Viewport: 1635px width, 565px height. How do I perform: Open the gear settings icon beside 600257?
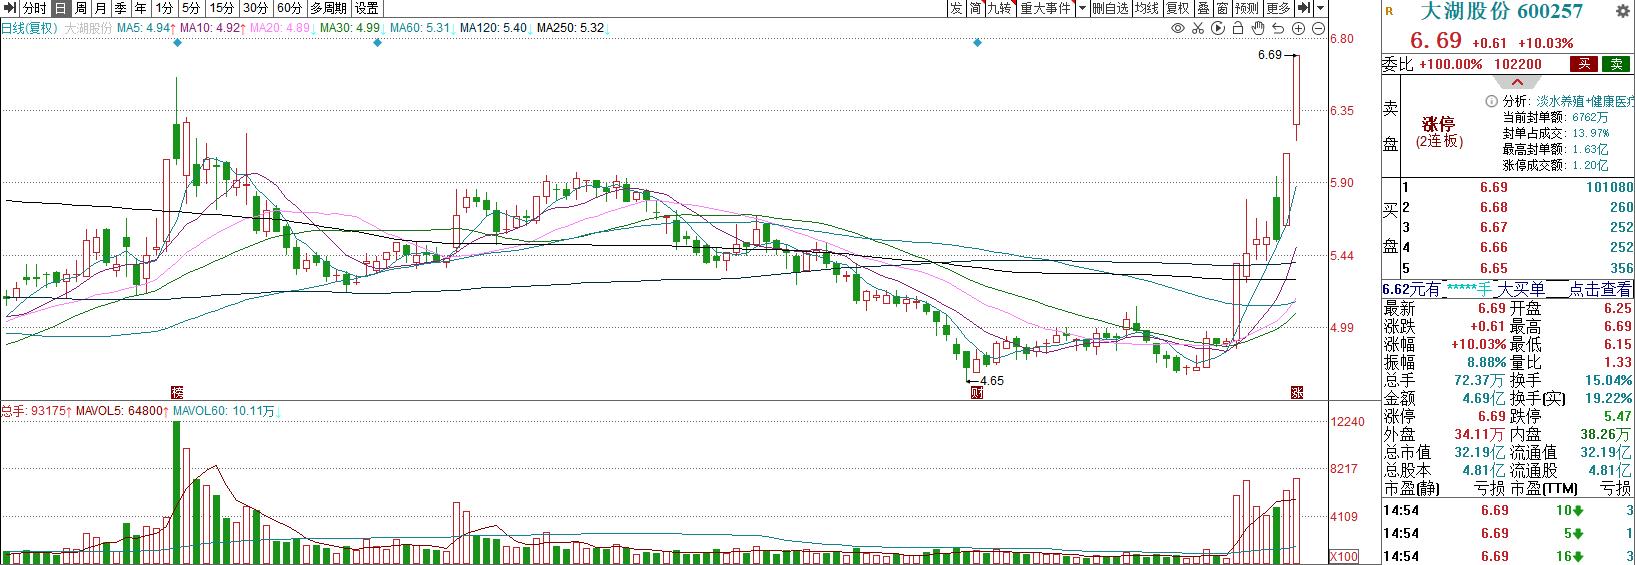point(1623,12)
